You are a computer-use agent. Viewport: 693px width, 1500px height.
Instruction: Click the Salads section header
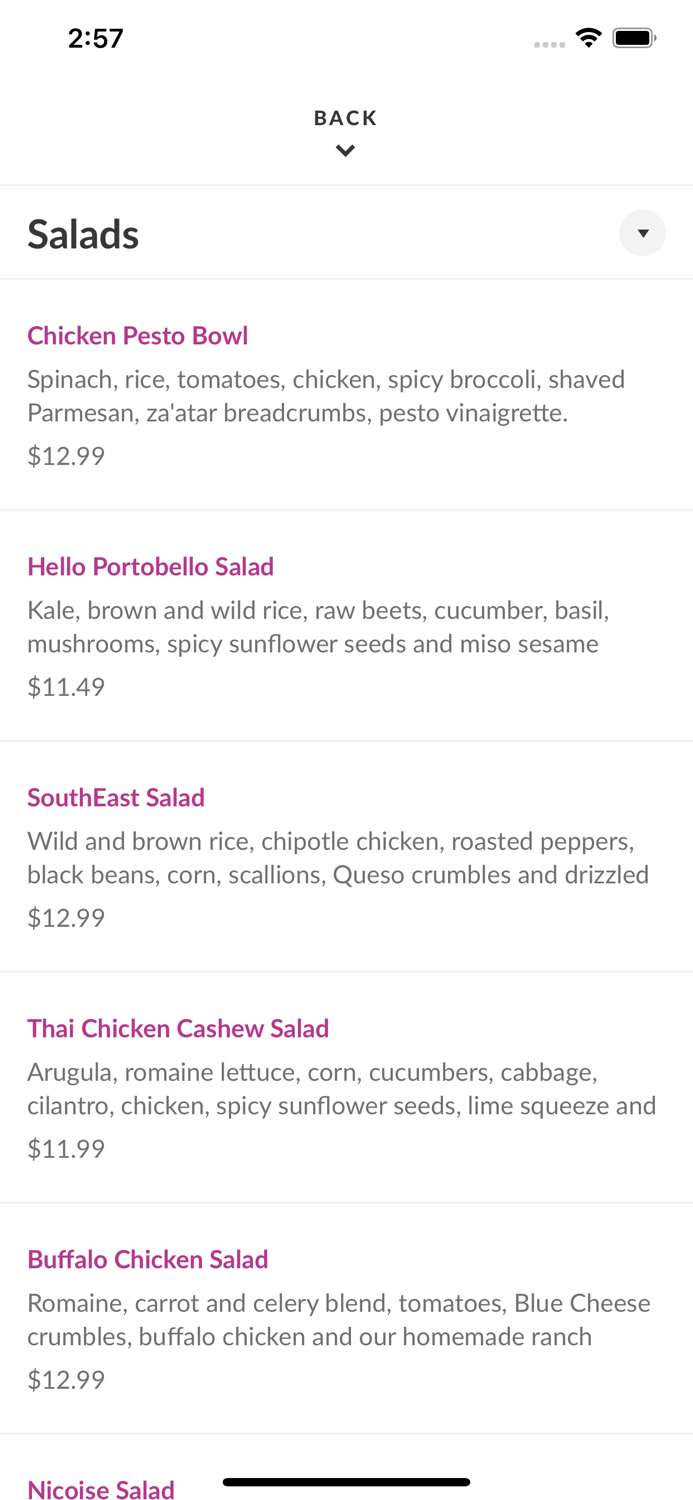point(83,233)
